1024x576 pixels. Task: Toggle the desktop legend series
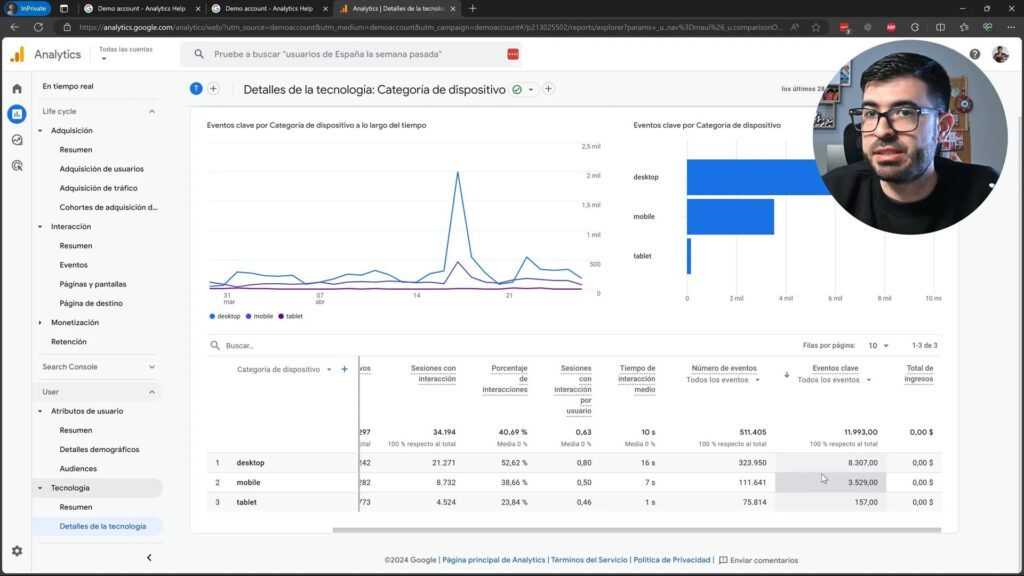coord(225,316)
